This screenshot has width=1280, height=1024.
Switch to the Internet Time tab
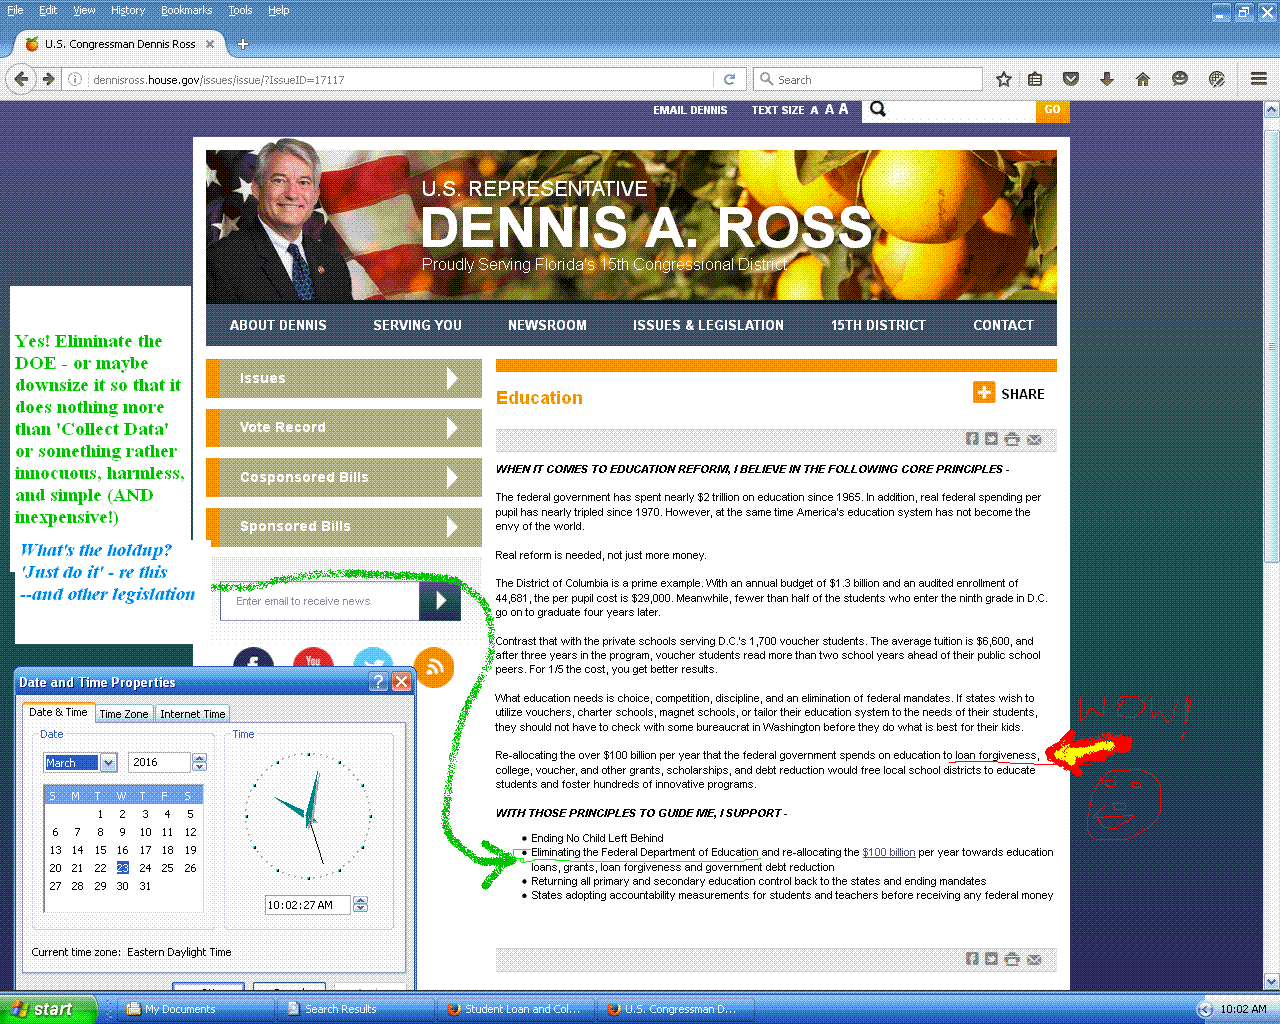[x=193, y=713]
